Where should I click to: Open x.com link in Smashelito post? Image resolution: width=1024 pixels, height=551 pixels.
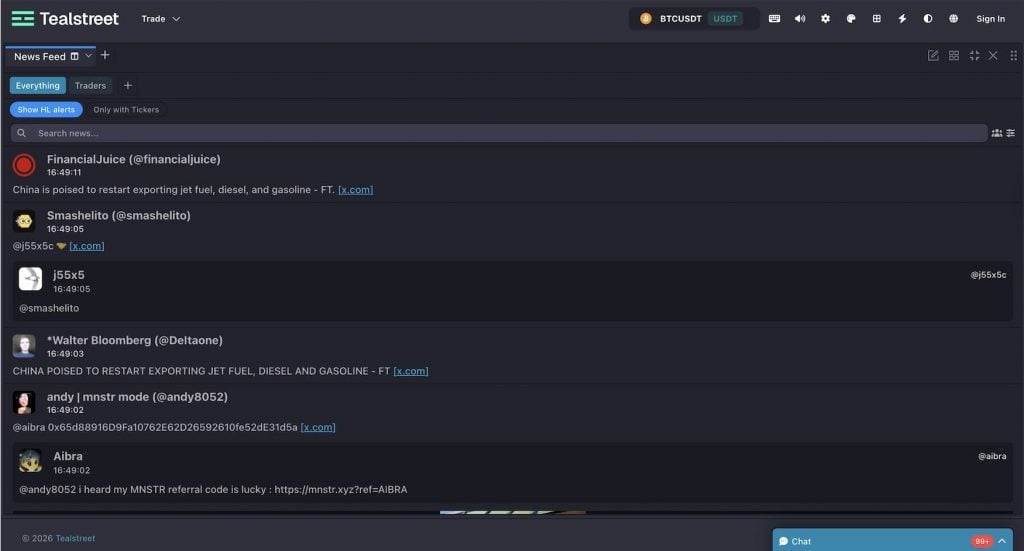87,246
